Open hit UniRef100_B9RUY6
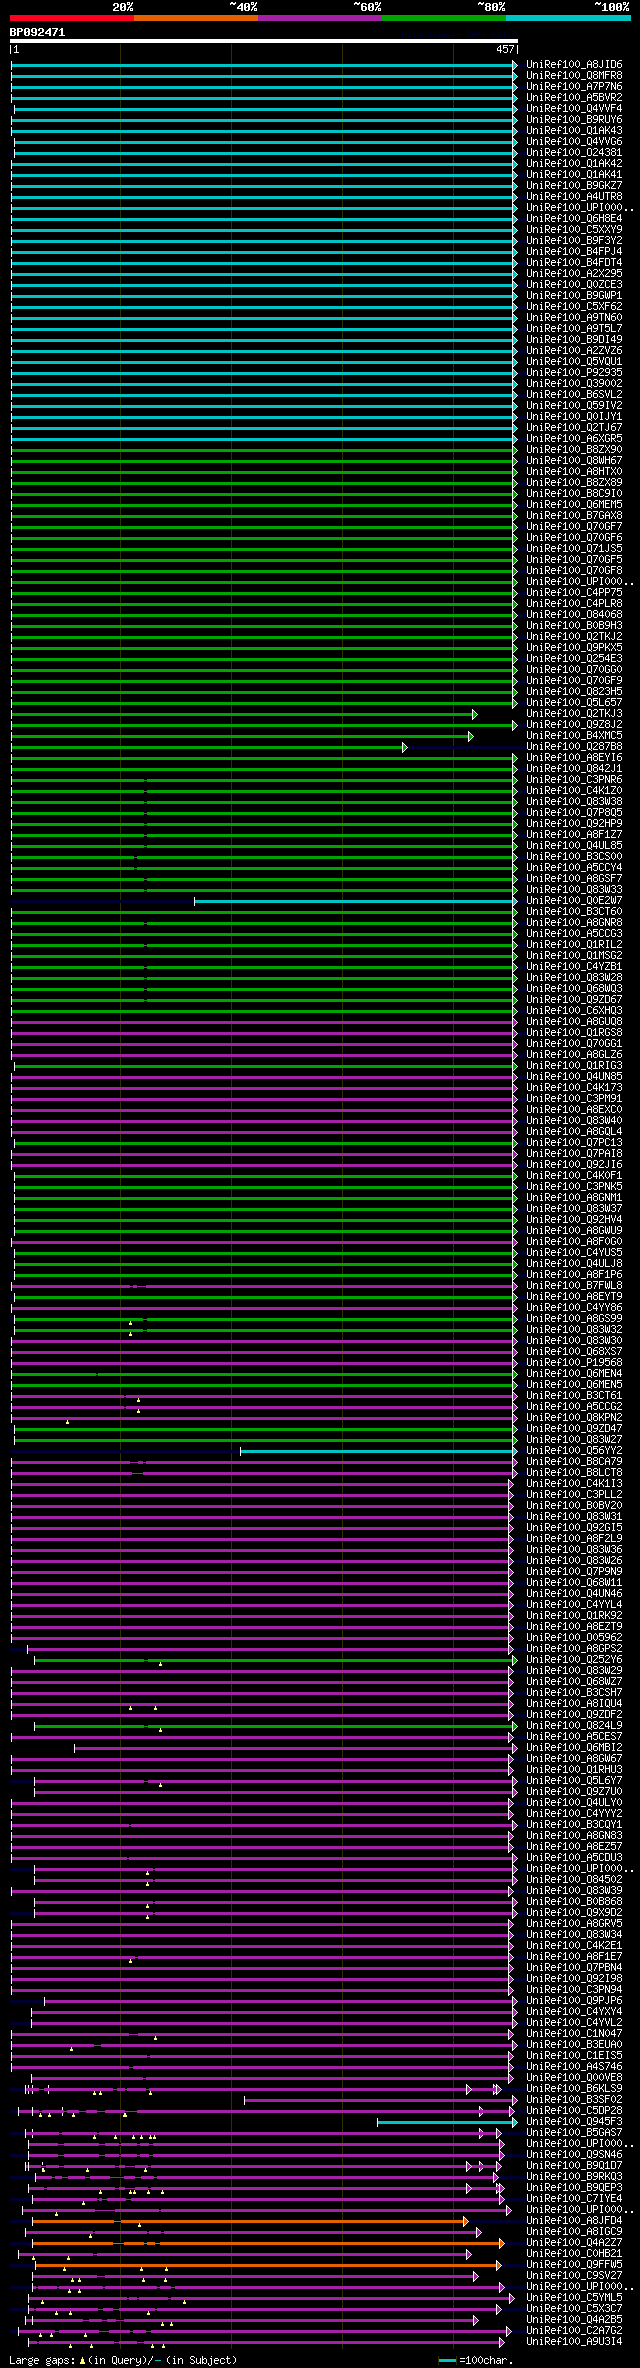 click(574, 120)
